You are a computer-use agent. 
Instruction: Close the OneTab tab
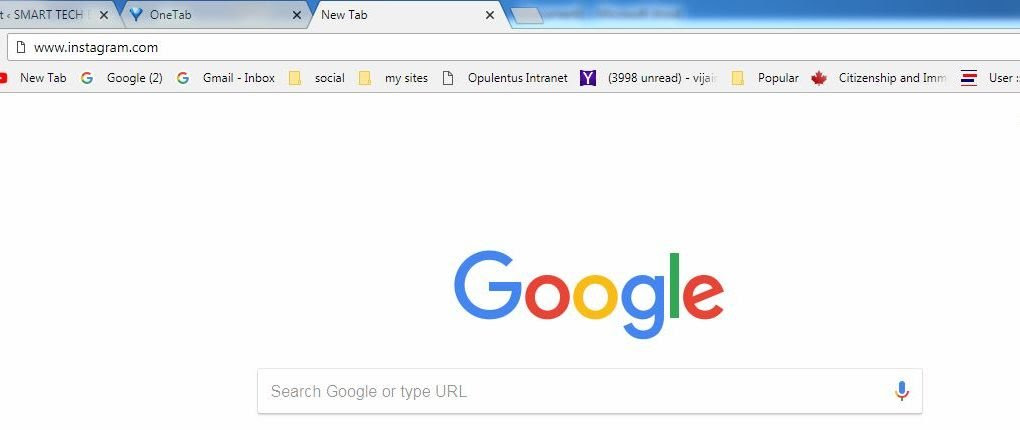(x=296, y=15)
